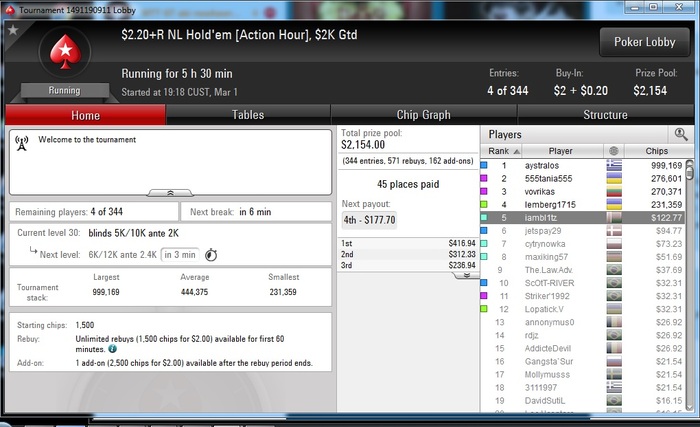Click the blue label next to aystralos
The image size is (700, 427).
(483, 165)
